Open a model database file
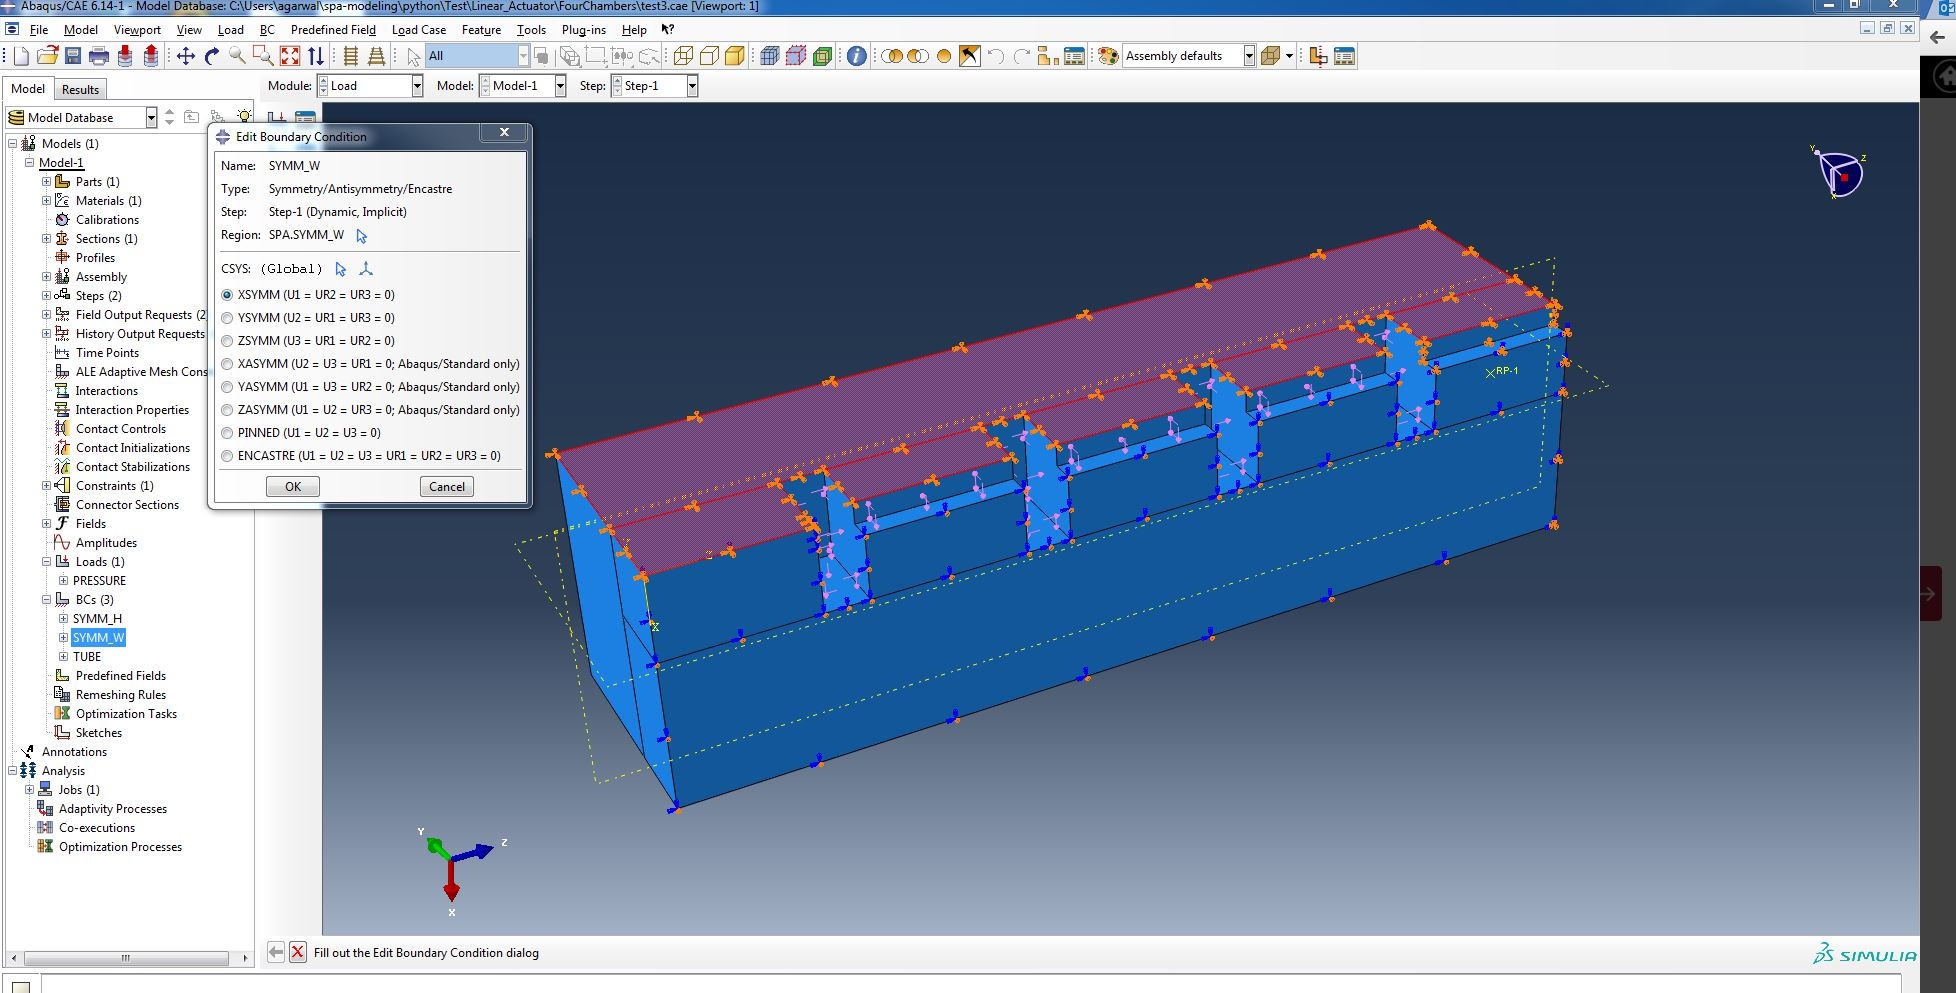 point(47,56)
